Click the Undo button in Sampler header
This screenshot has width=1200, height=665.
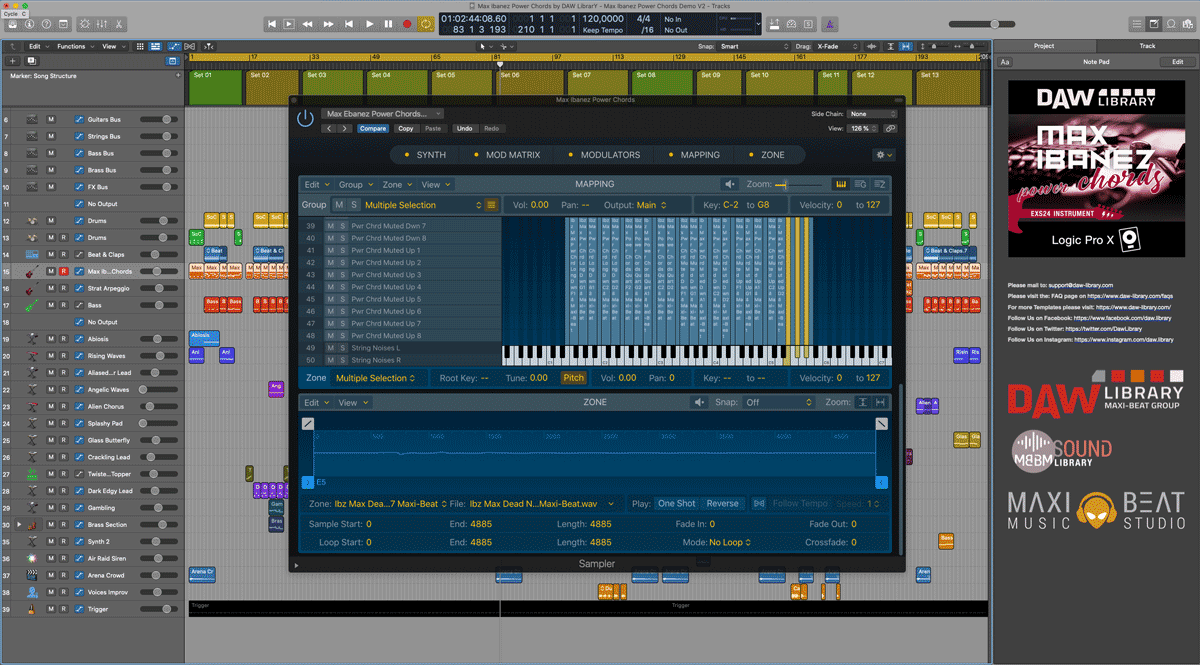tap(464, 129)
